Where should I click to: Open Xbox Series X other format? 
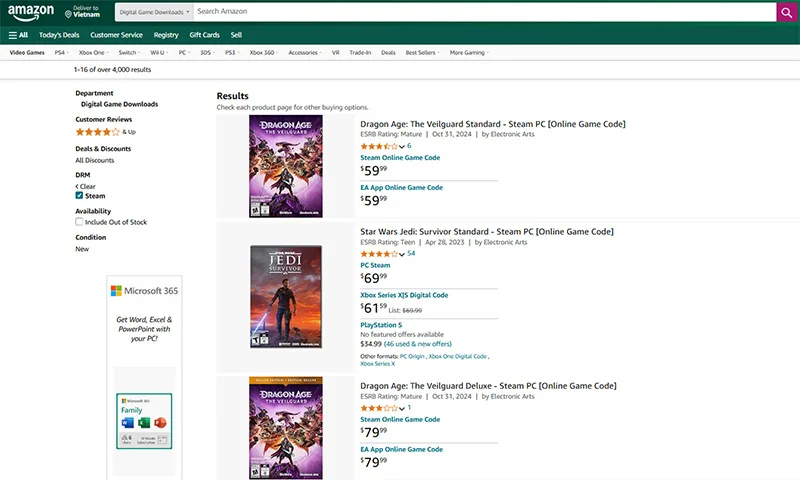coord(378,364)
